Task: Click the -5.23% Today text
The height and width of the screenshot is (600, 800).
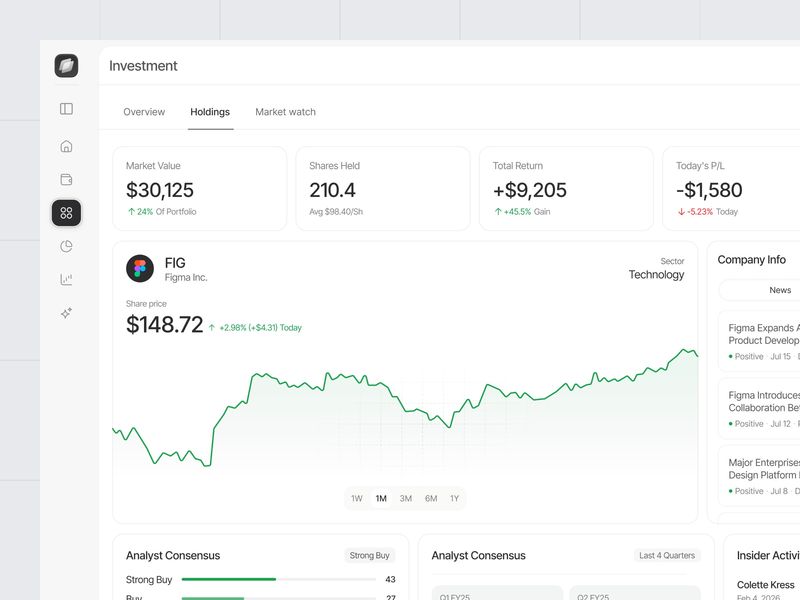Action: tap(708, 211)
